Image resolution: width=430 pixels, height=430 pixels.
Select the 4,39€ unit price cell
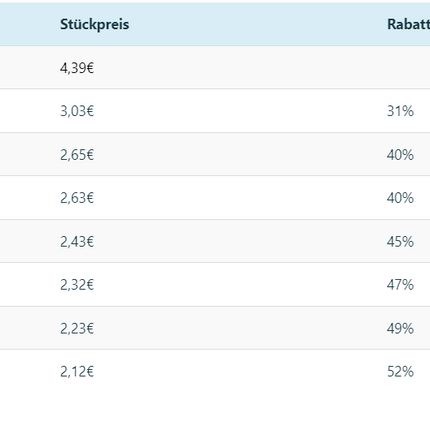point(77,68)
